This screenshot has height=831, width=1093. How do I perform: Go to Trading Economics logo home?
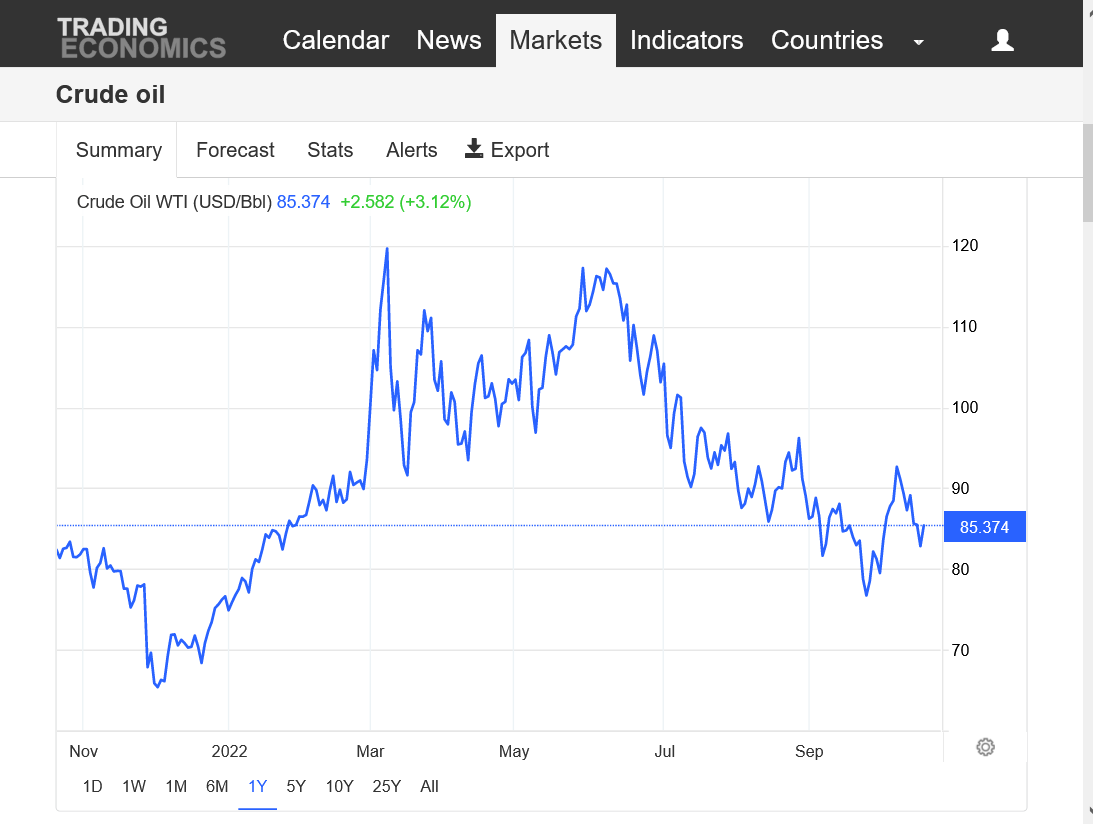[142, 38]
